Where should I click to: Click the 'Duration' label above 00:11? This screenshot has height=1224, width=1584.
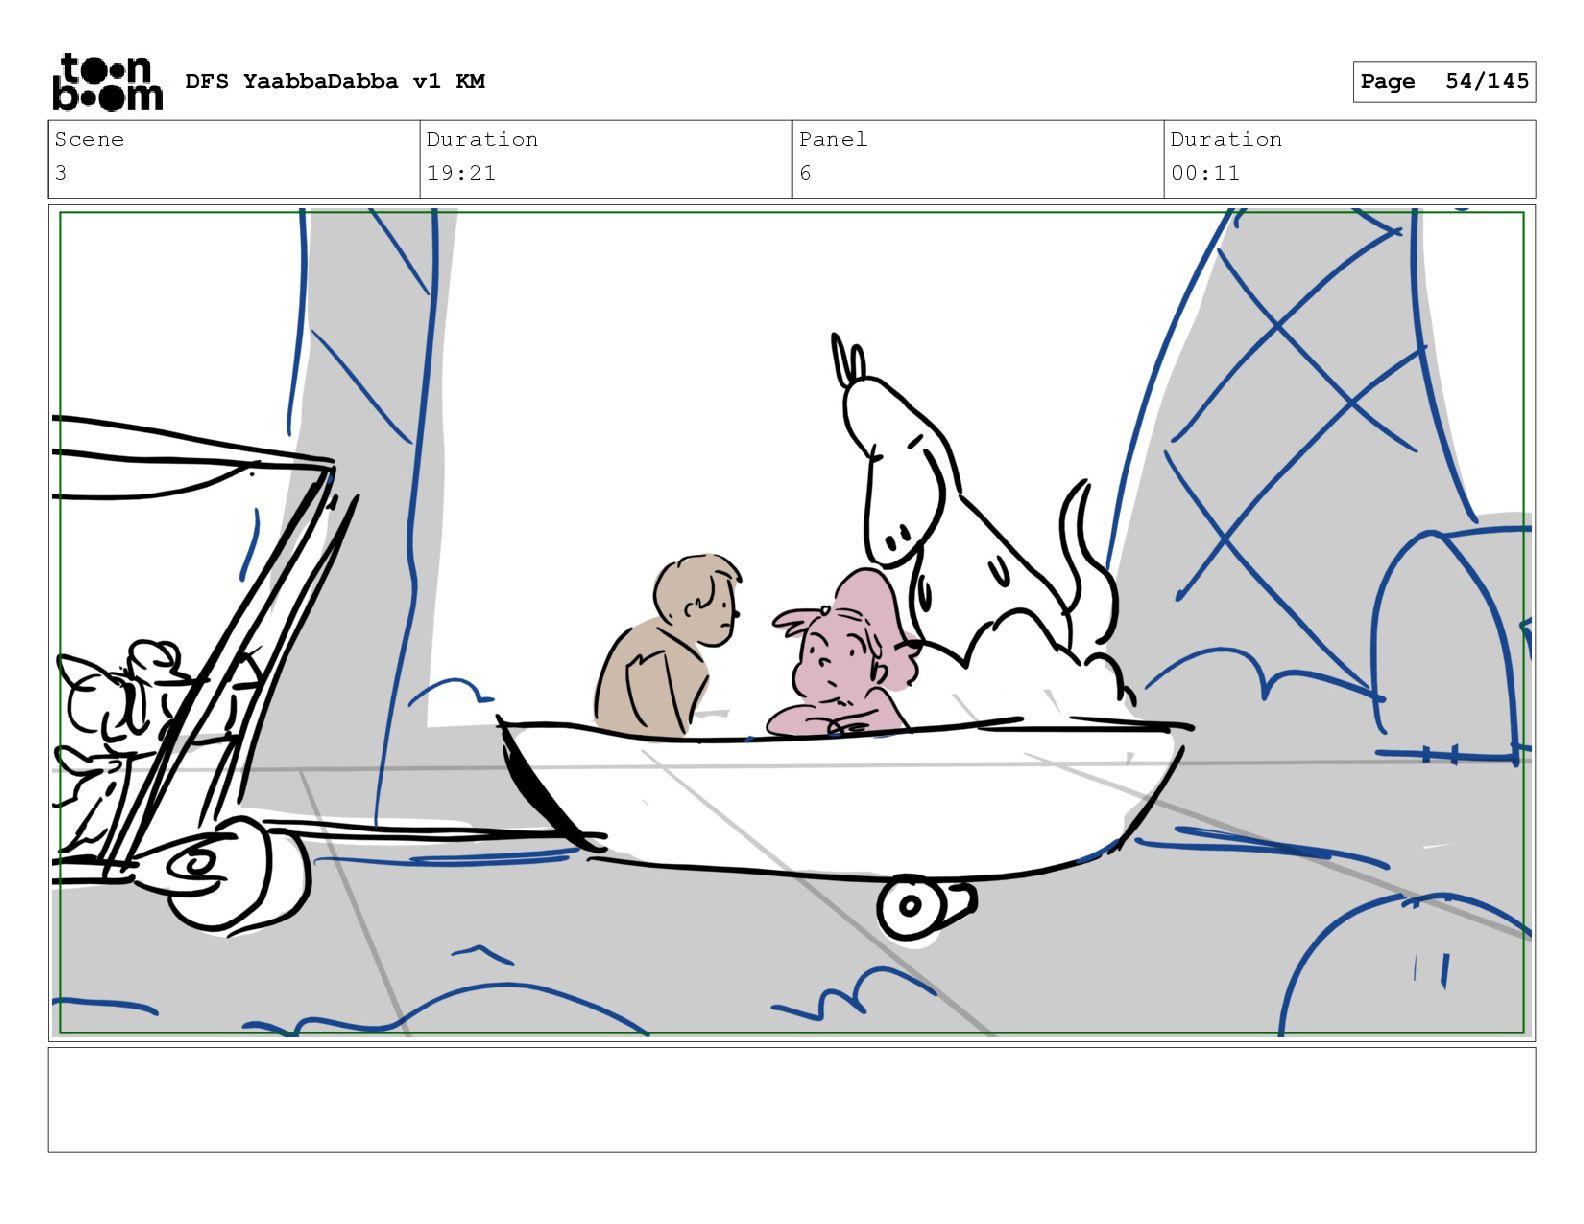pyautogui.click(x=1226, y=139)
